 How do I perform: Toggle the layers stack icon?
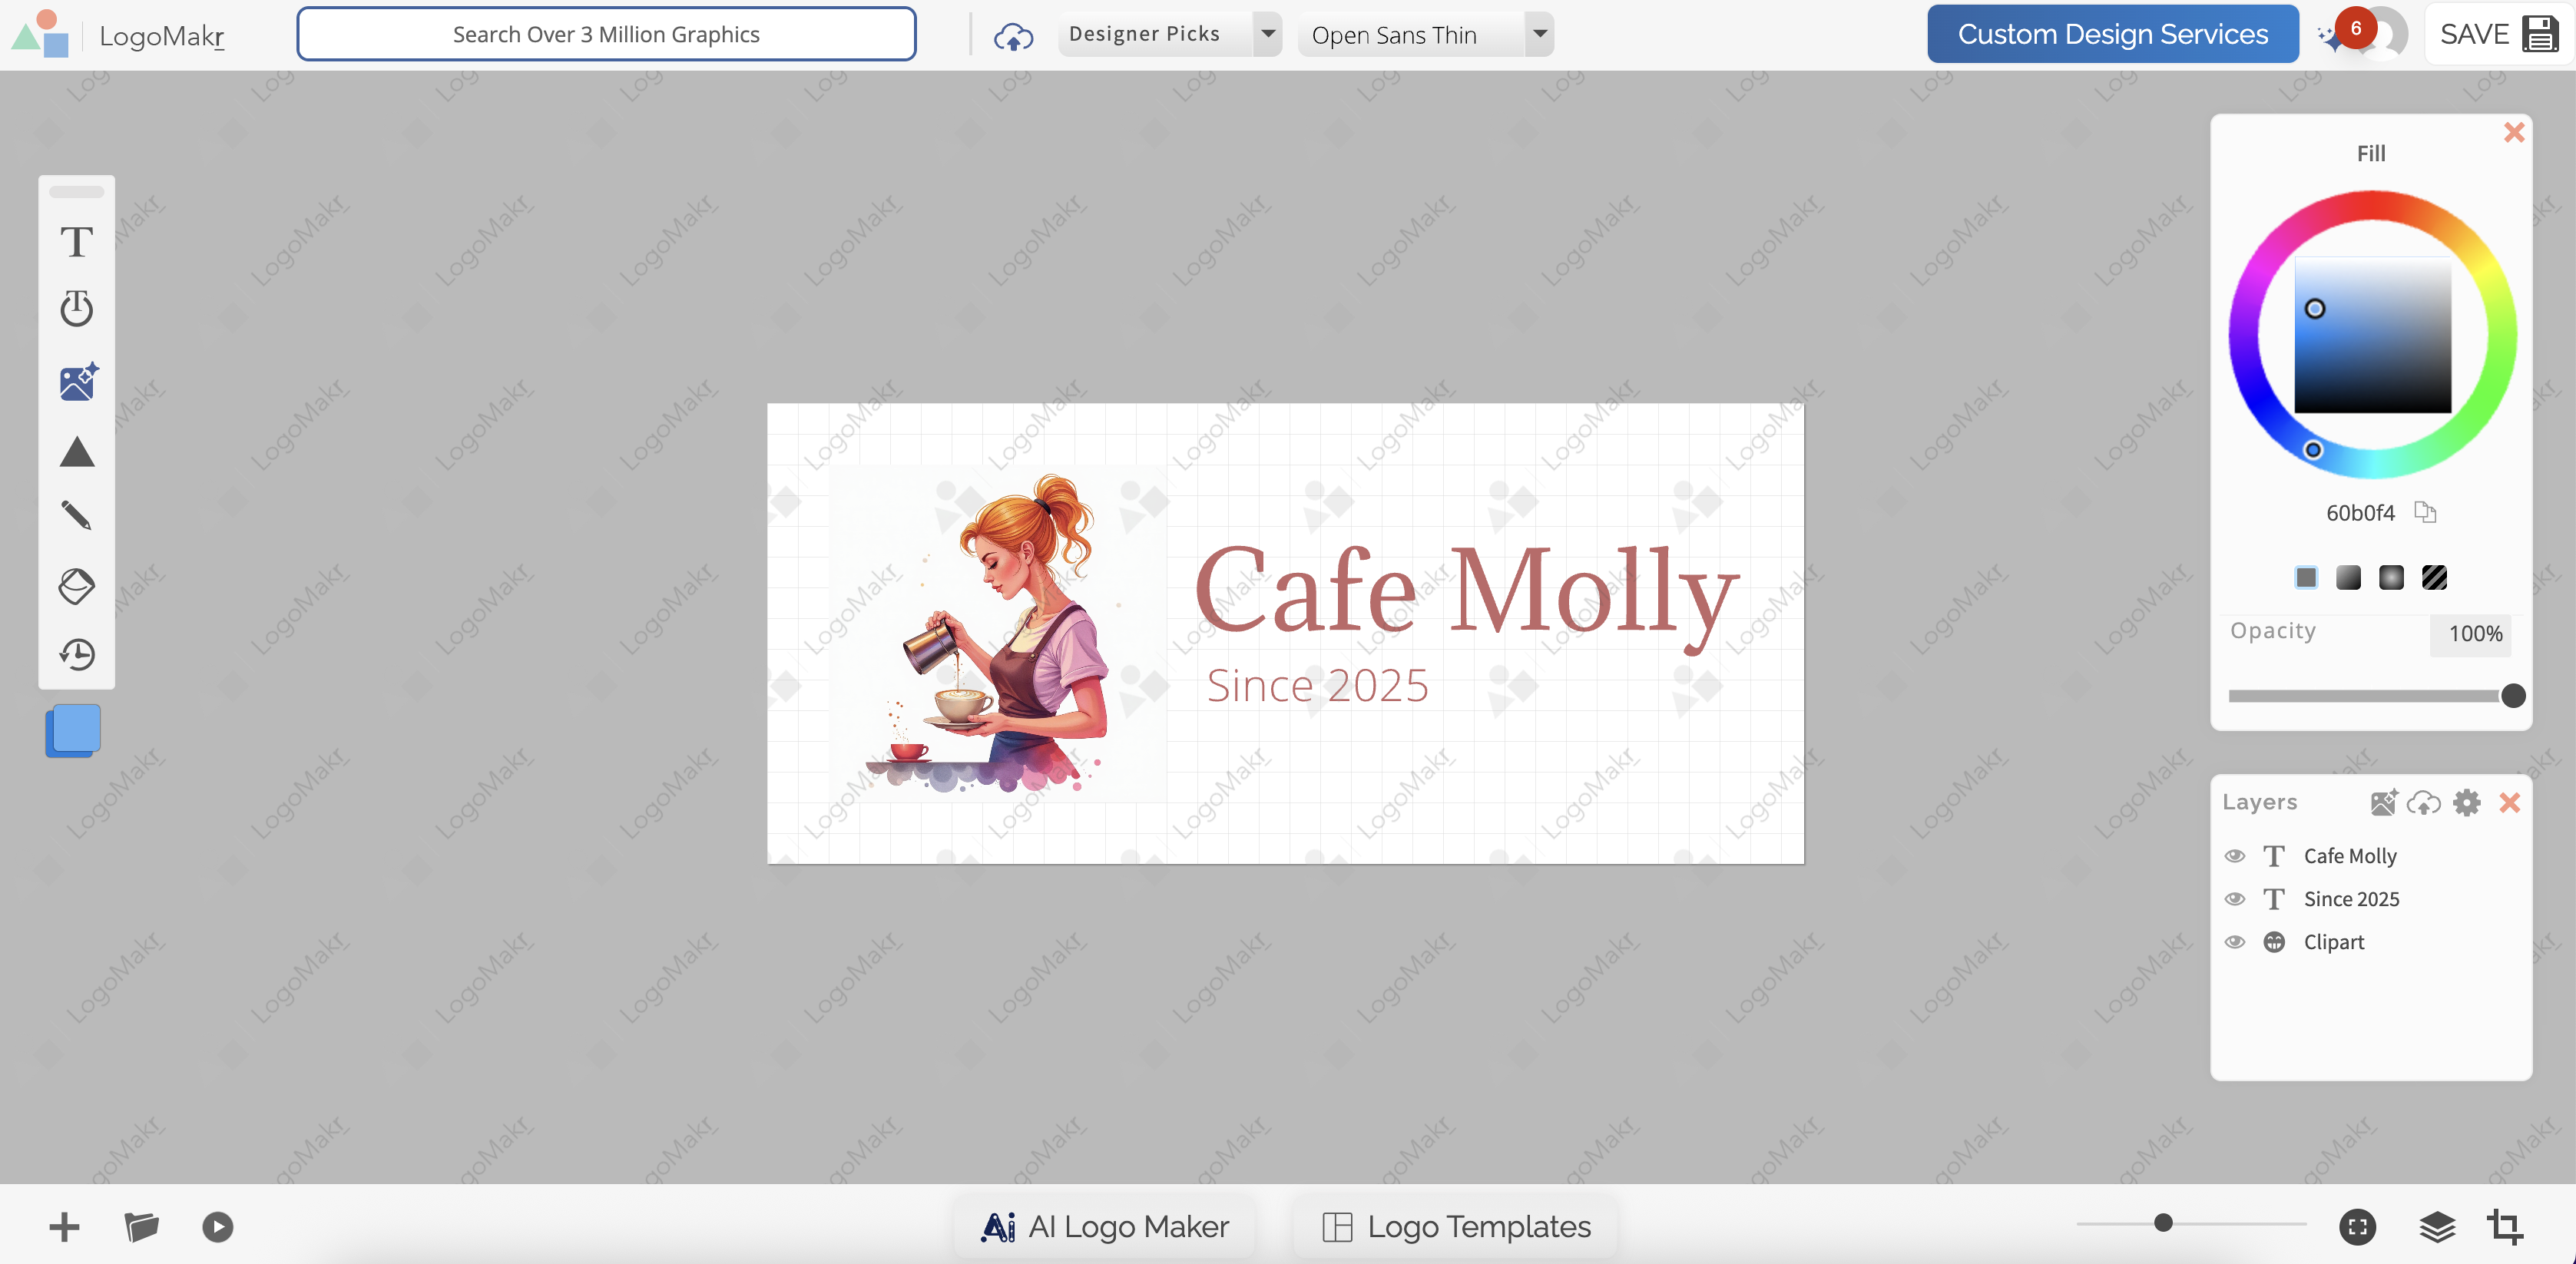click(x=2437, y=1226)
